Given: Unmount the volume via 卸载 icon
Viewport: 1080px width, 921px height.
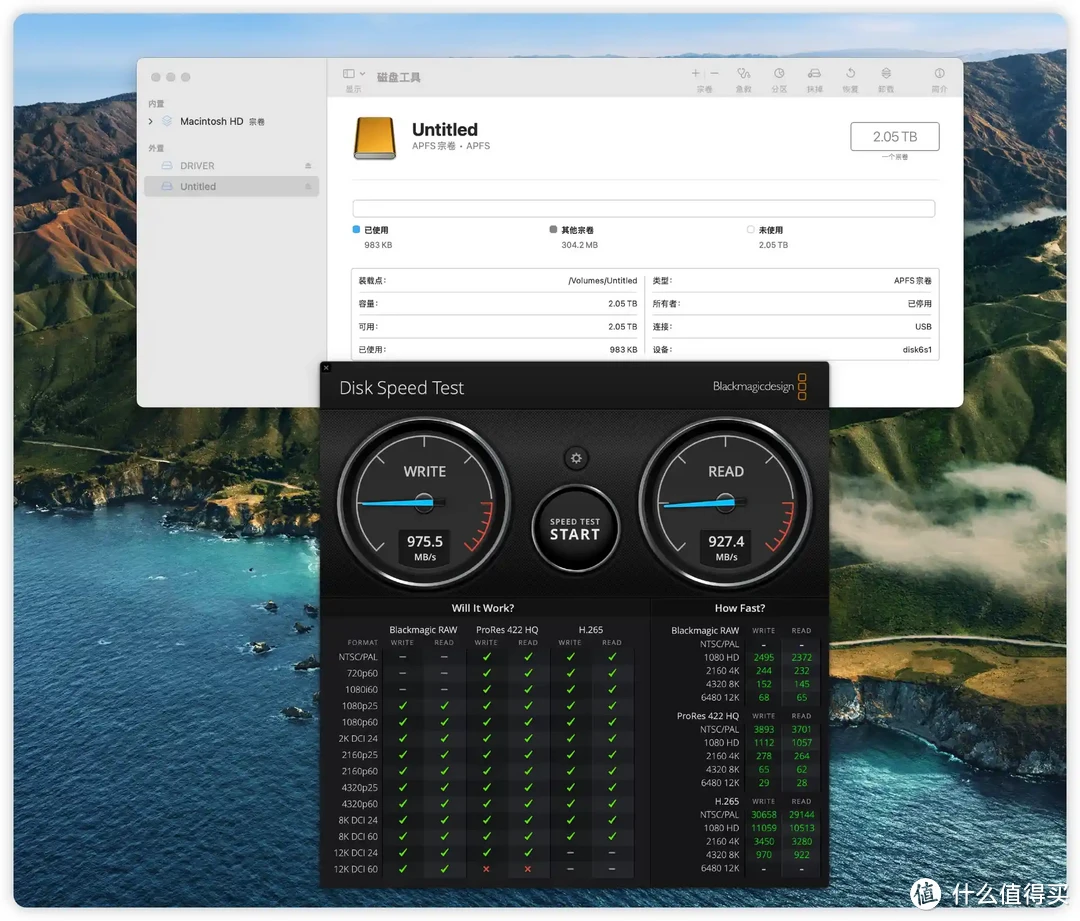Looking at the screenshot, I should click(886, 75).
